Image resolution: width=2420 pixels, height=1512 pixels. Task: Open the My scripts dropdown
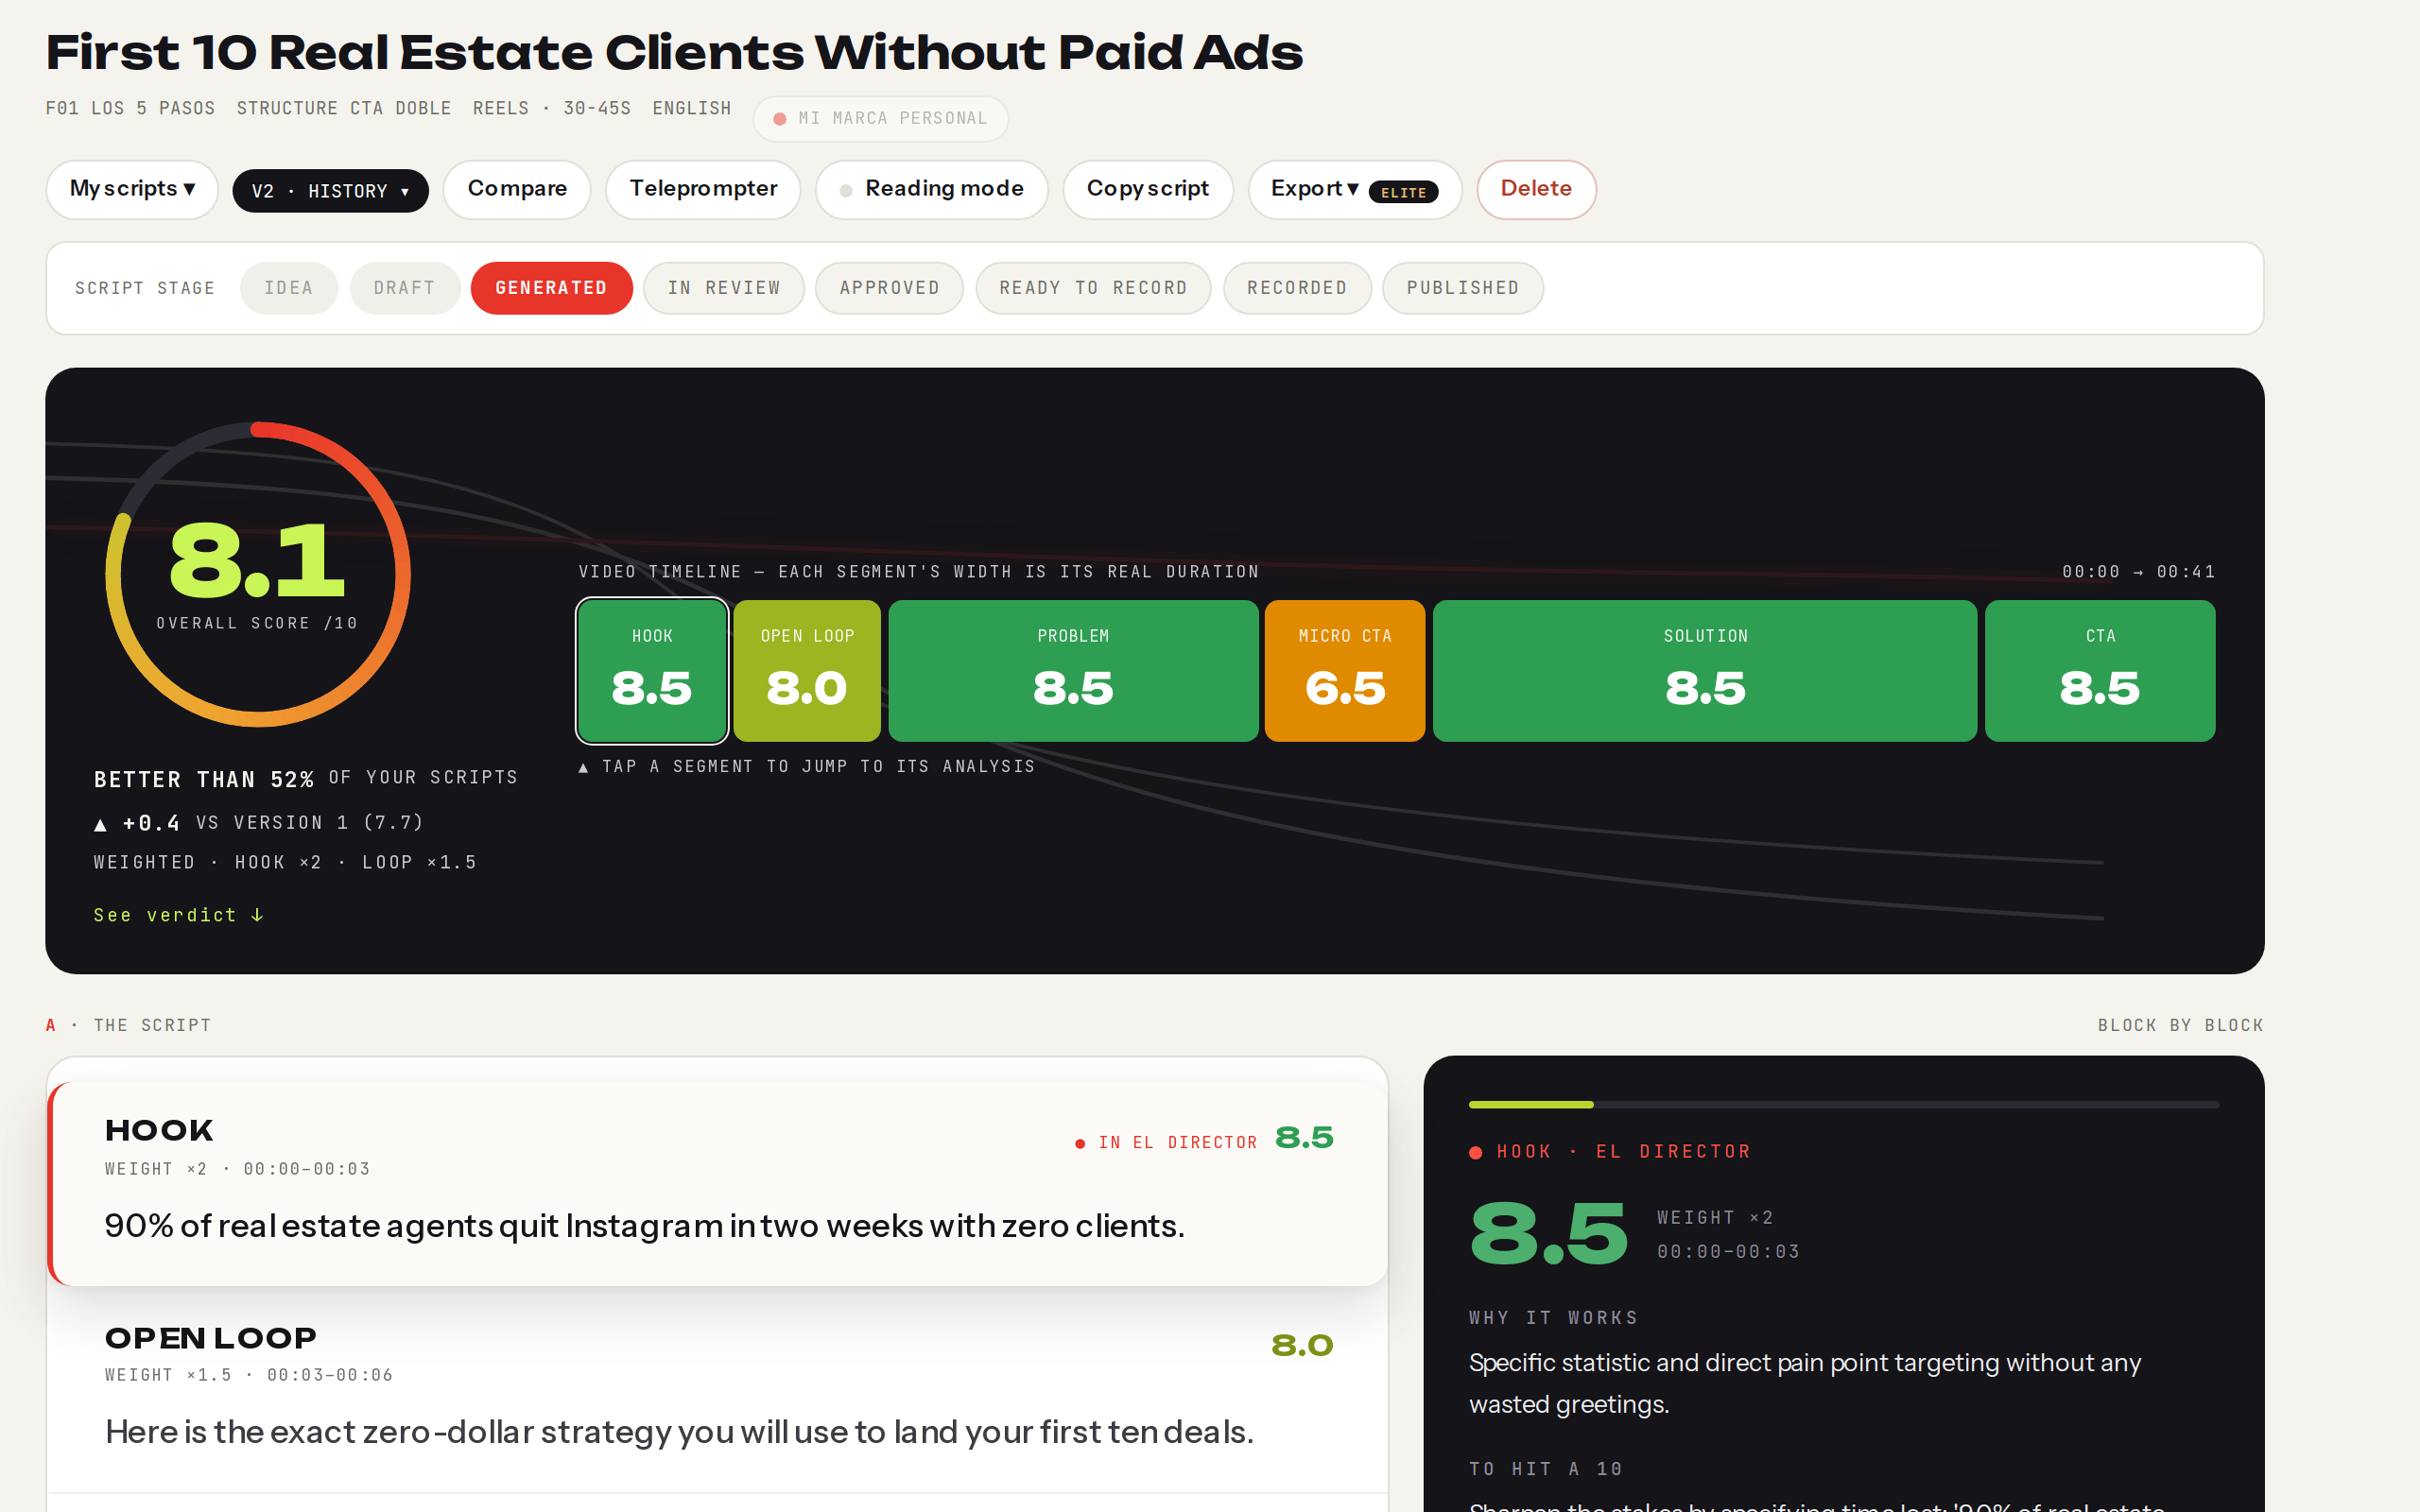(132, 189)
